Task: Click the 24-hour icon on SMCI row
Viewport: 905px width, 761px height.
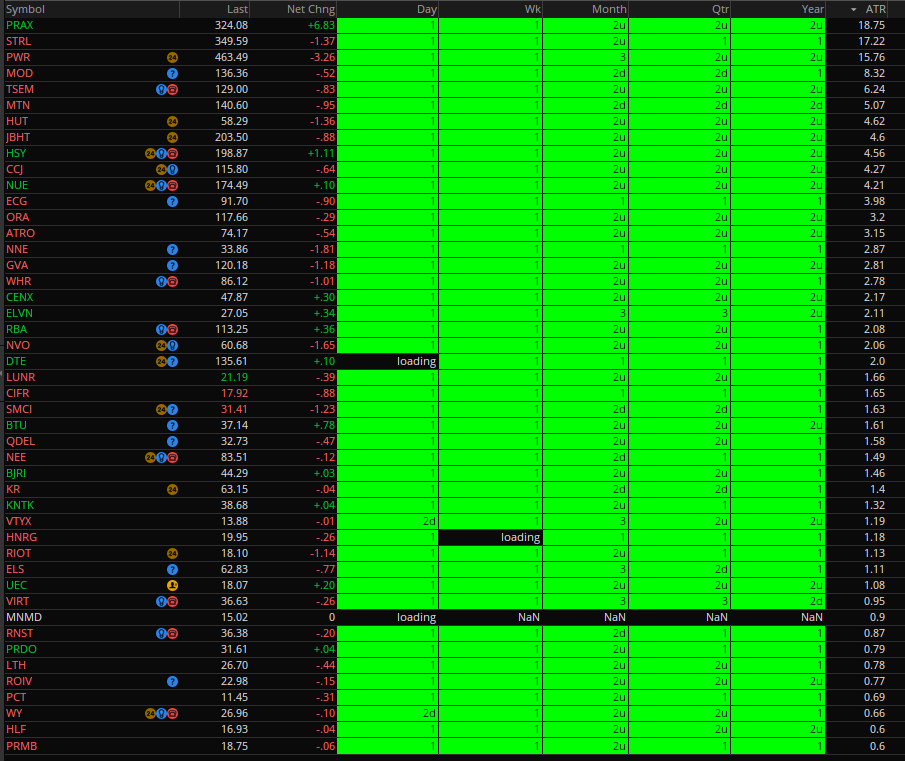Action: click(x=162, y=410)
